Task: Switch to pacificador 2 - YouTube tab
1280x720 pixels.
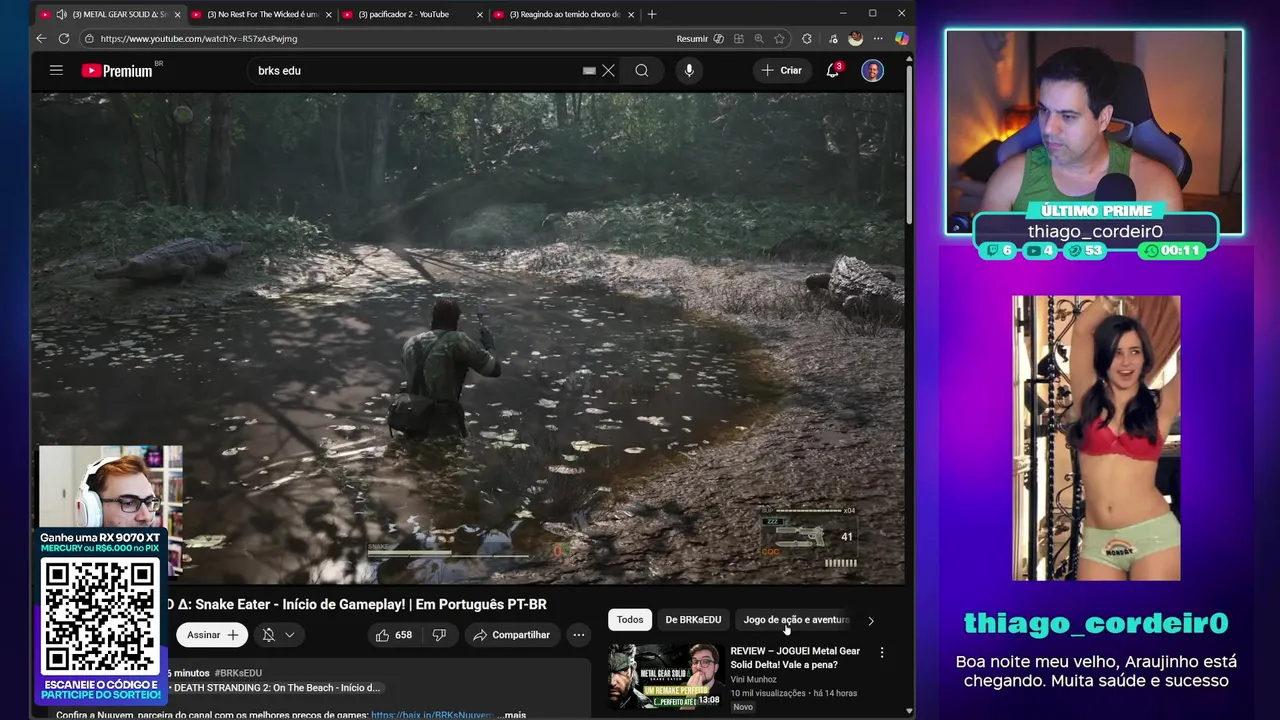Action: click(412, 14)
